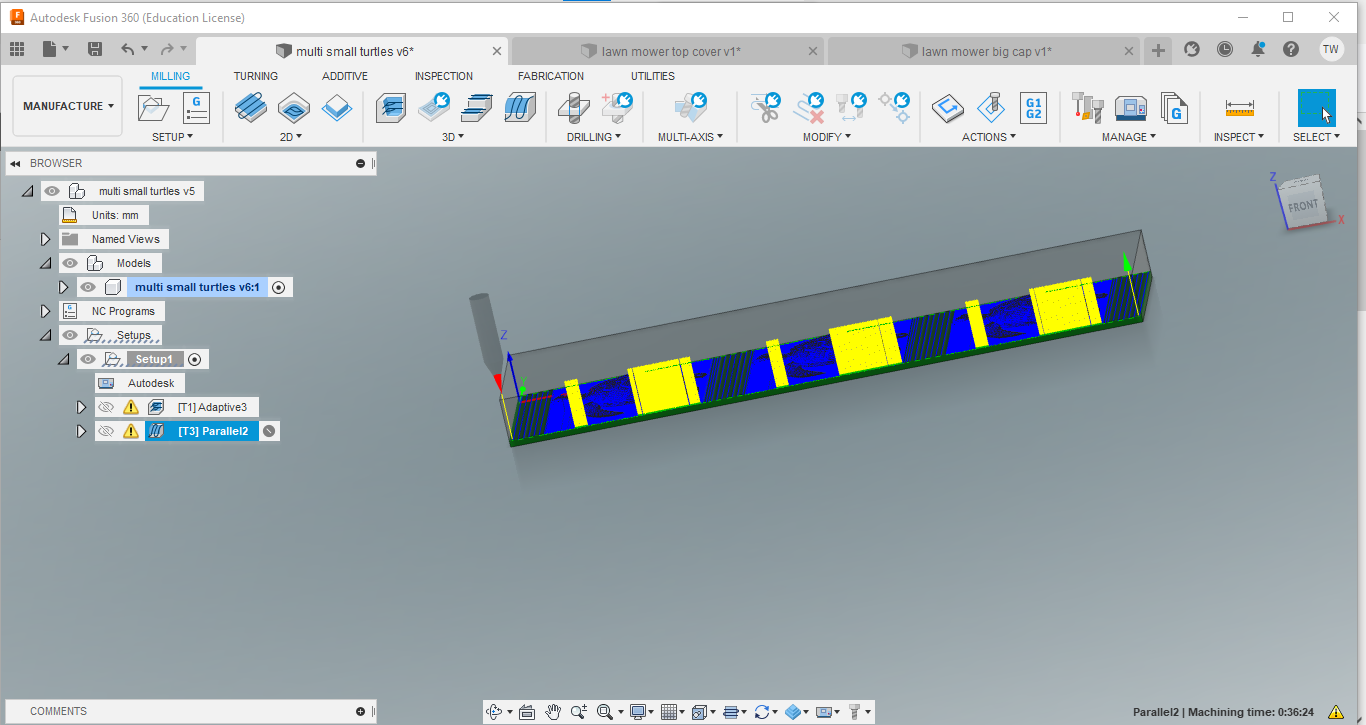Click the New Setup folder icon

click(x=154, y=107)
